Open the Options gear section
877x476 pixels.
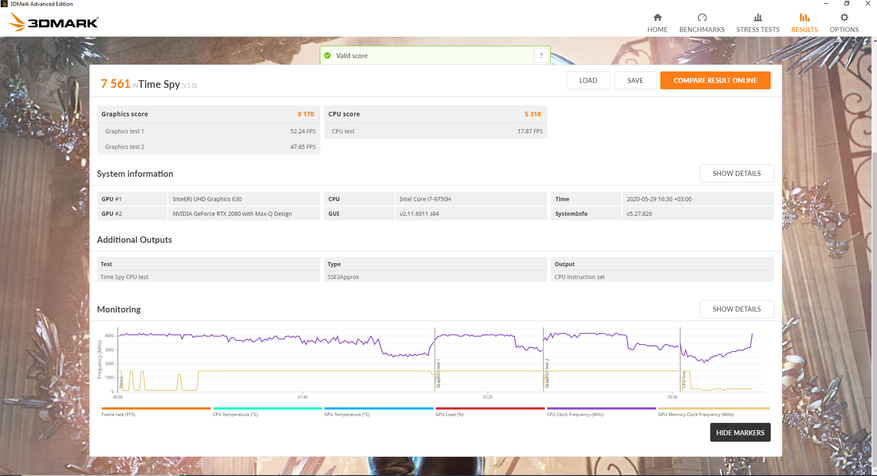(843, 22)
